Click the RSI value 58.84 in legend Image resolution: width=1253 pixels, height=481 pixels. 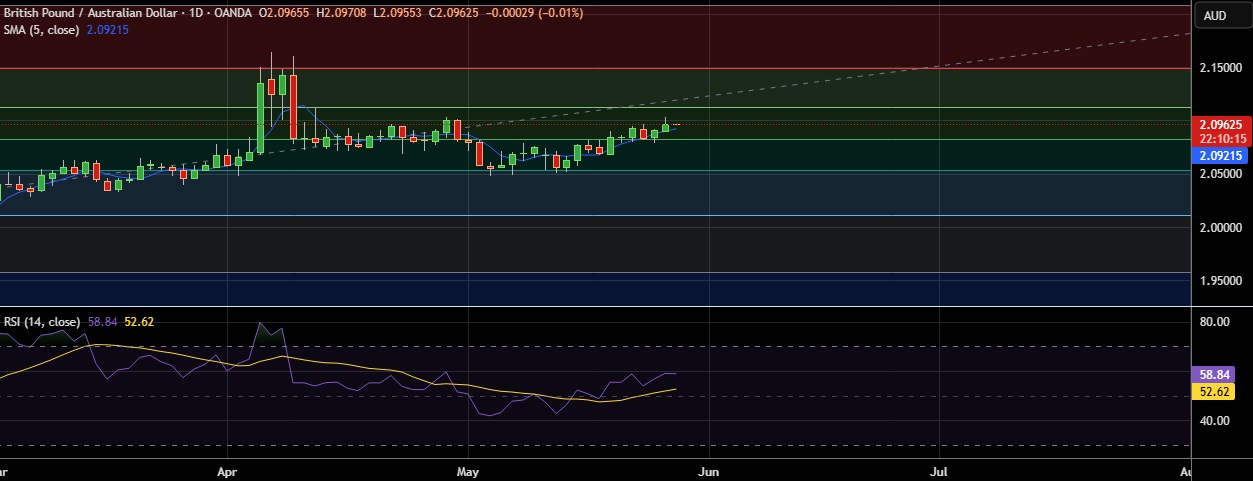(103, 322)
